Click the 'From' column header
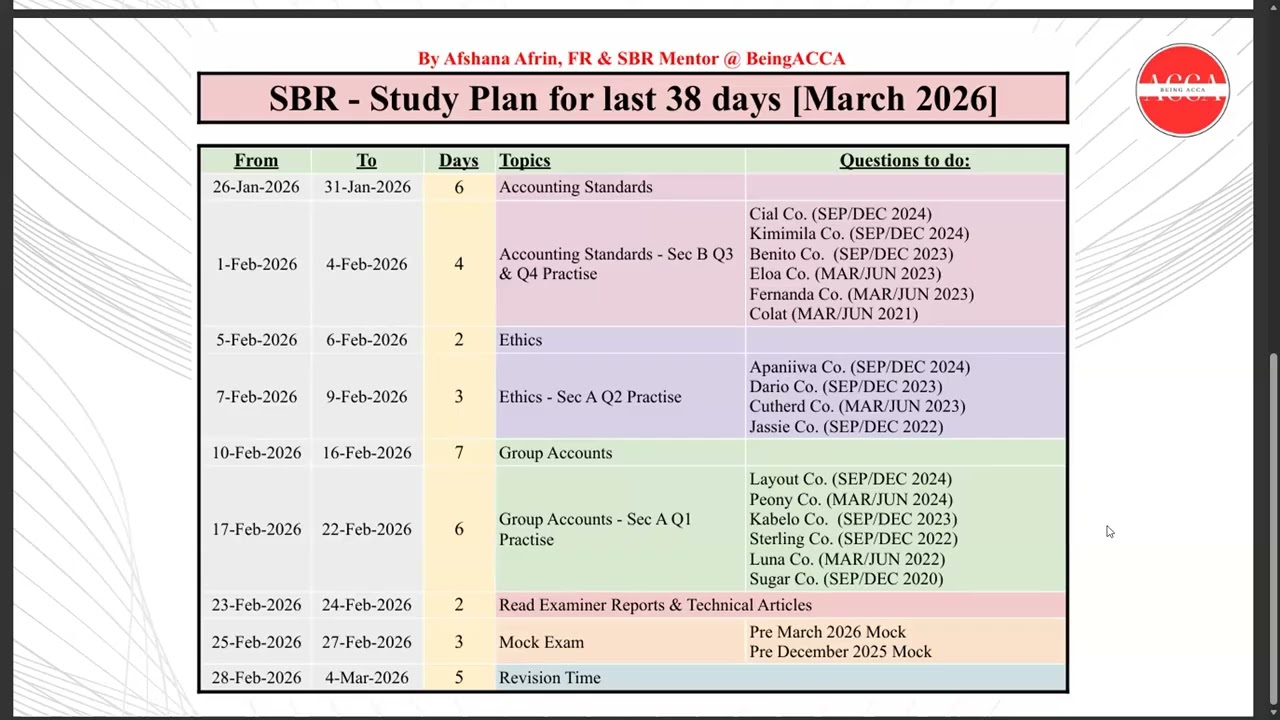1280x720 pixels. pos(256,160)
